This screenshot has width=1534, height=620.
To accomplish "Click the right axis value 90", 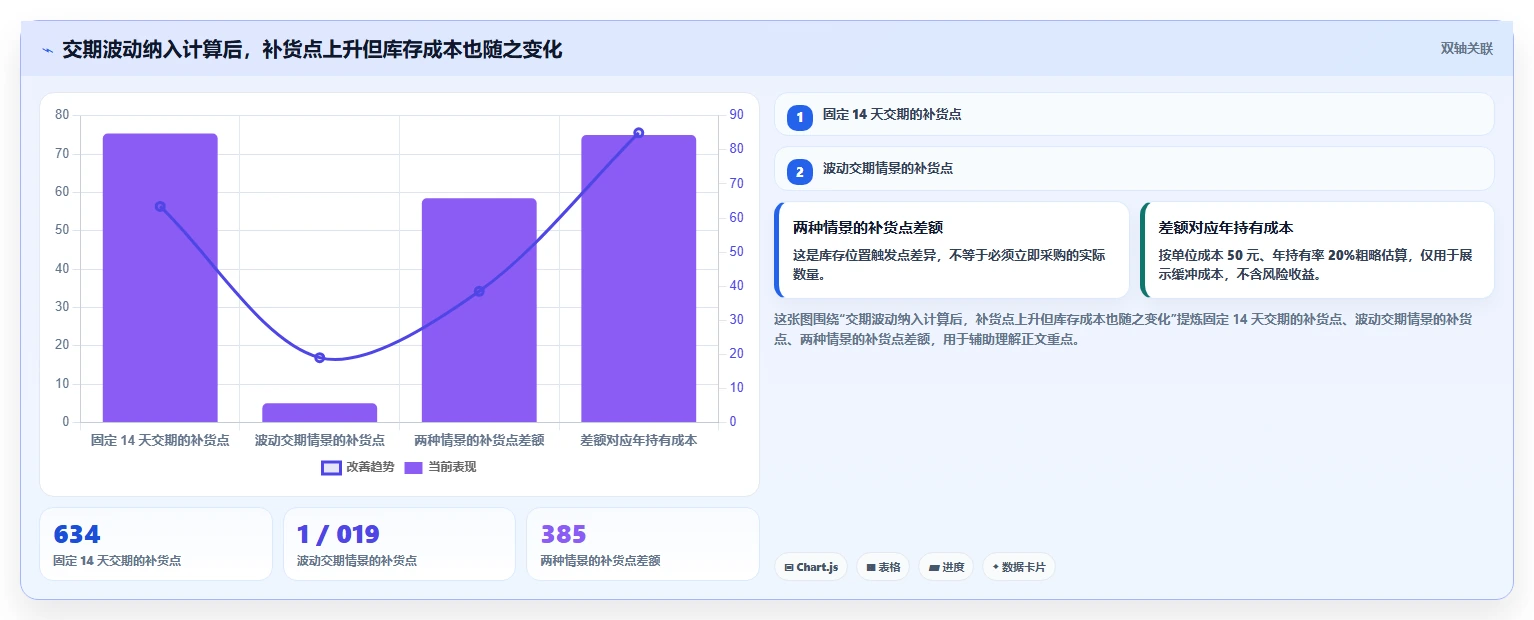I will coord(737,115).
